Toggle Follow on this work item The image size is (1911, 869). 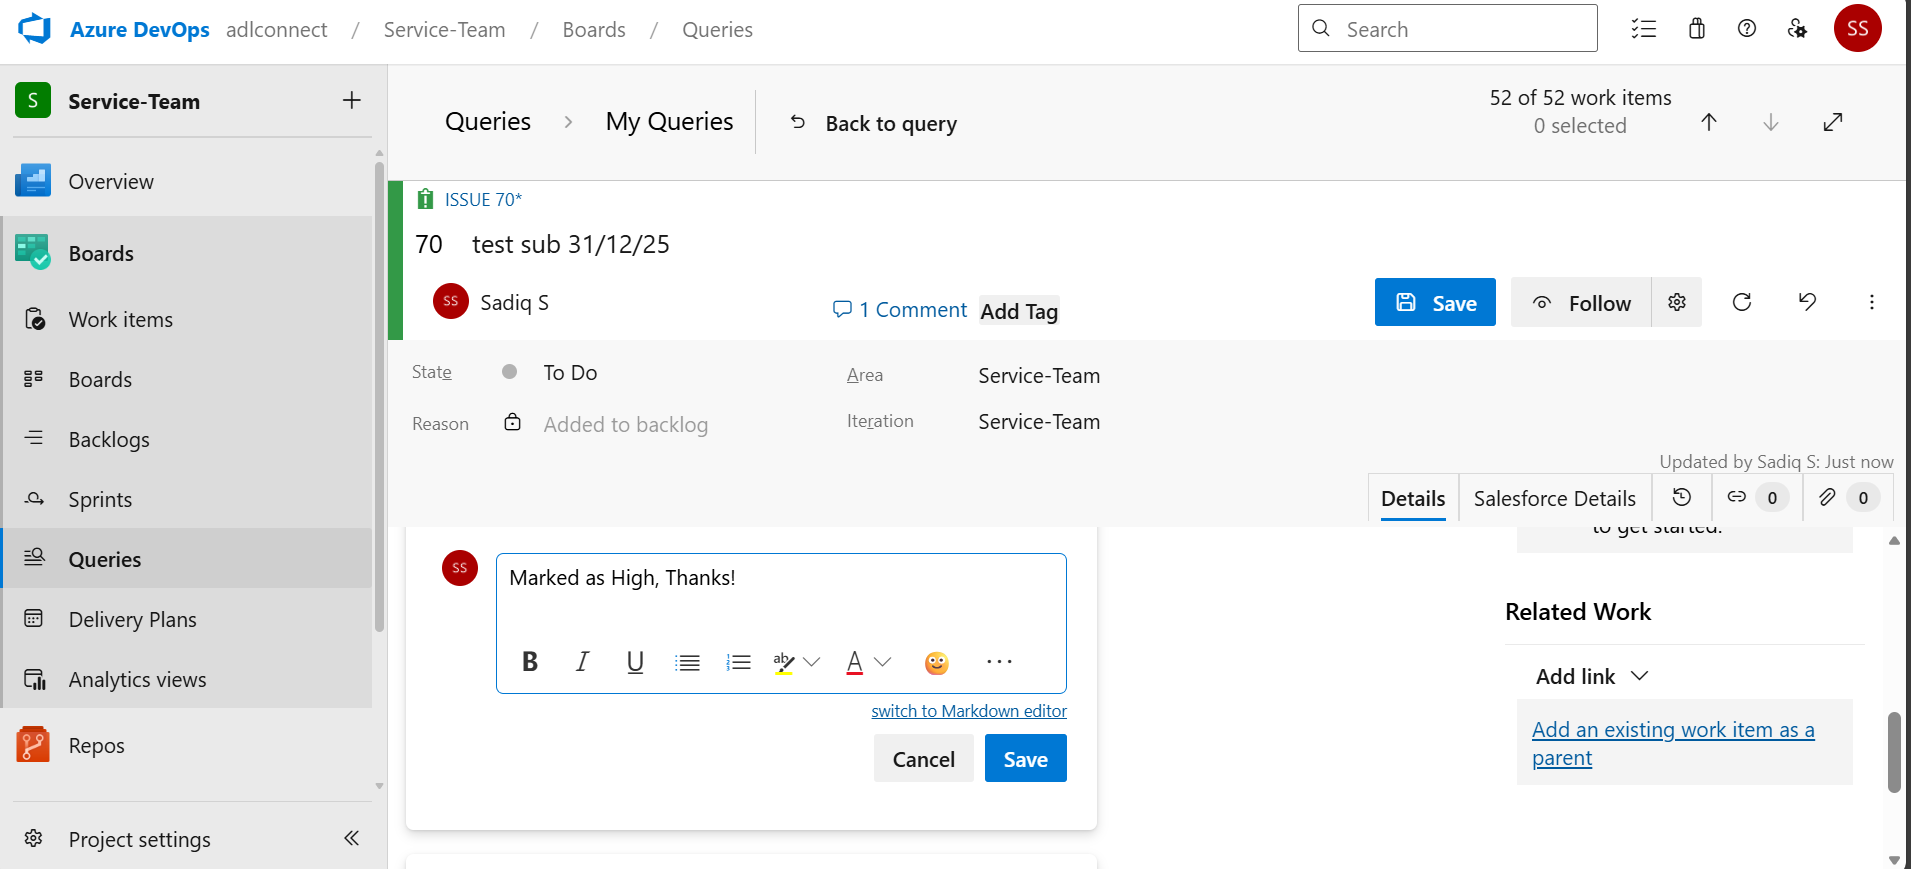(1581, 302)
